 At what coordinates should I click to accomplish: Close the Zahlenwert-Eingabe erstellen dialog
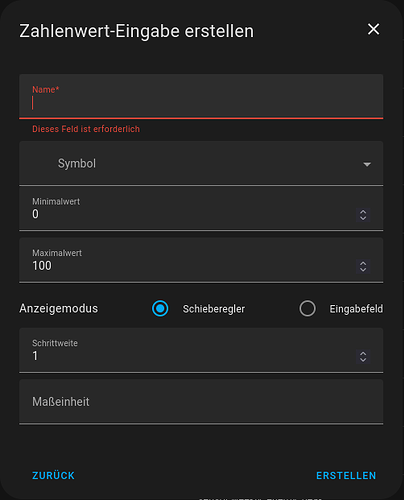373,29
